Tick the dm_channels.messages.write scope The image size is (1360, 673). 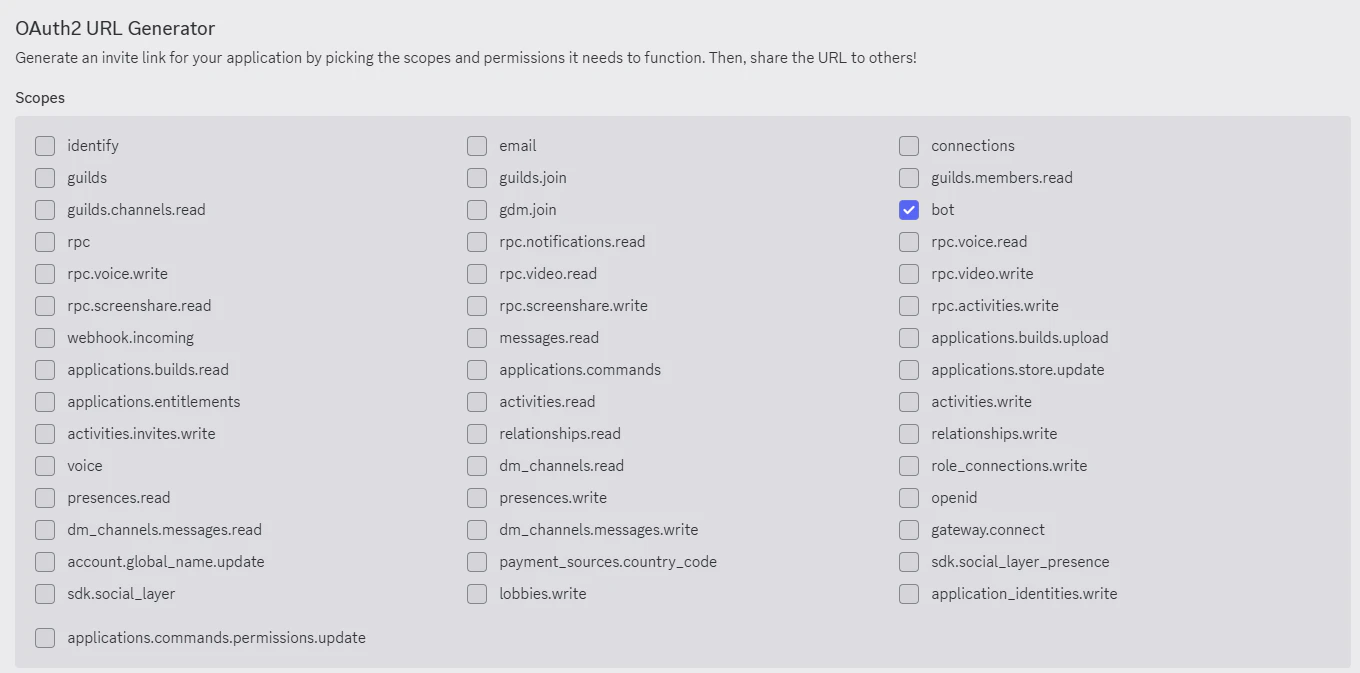click(477, 530)
